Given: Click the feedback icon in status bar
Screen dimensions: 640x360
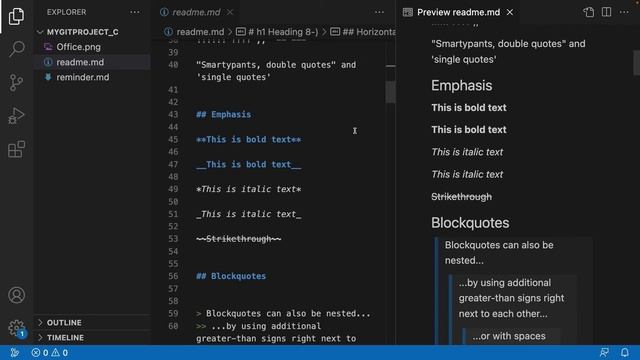Looking at the screenshot, I should pyautogui.click(x=604, y=353).
